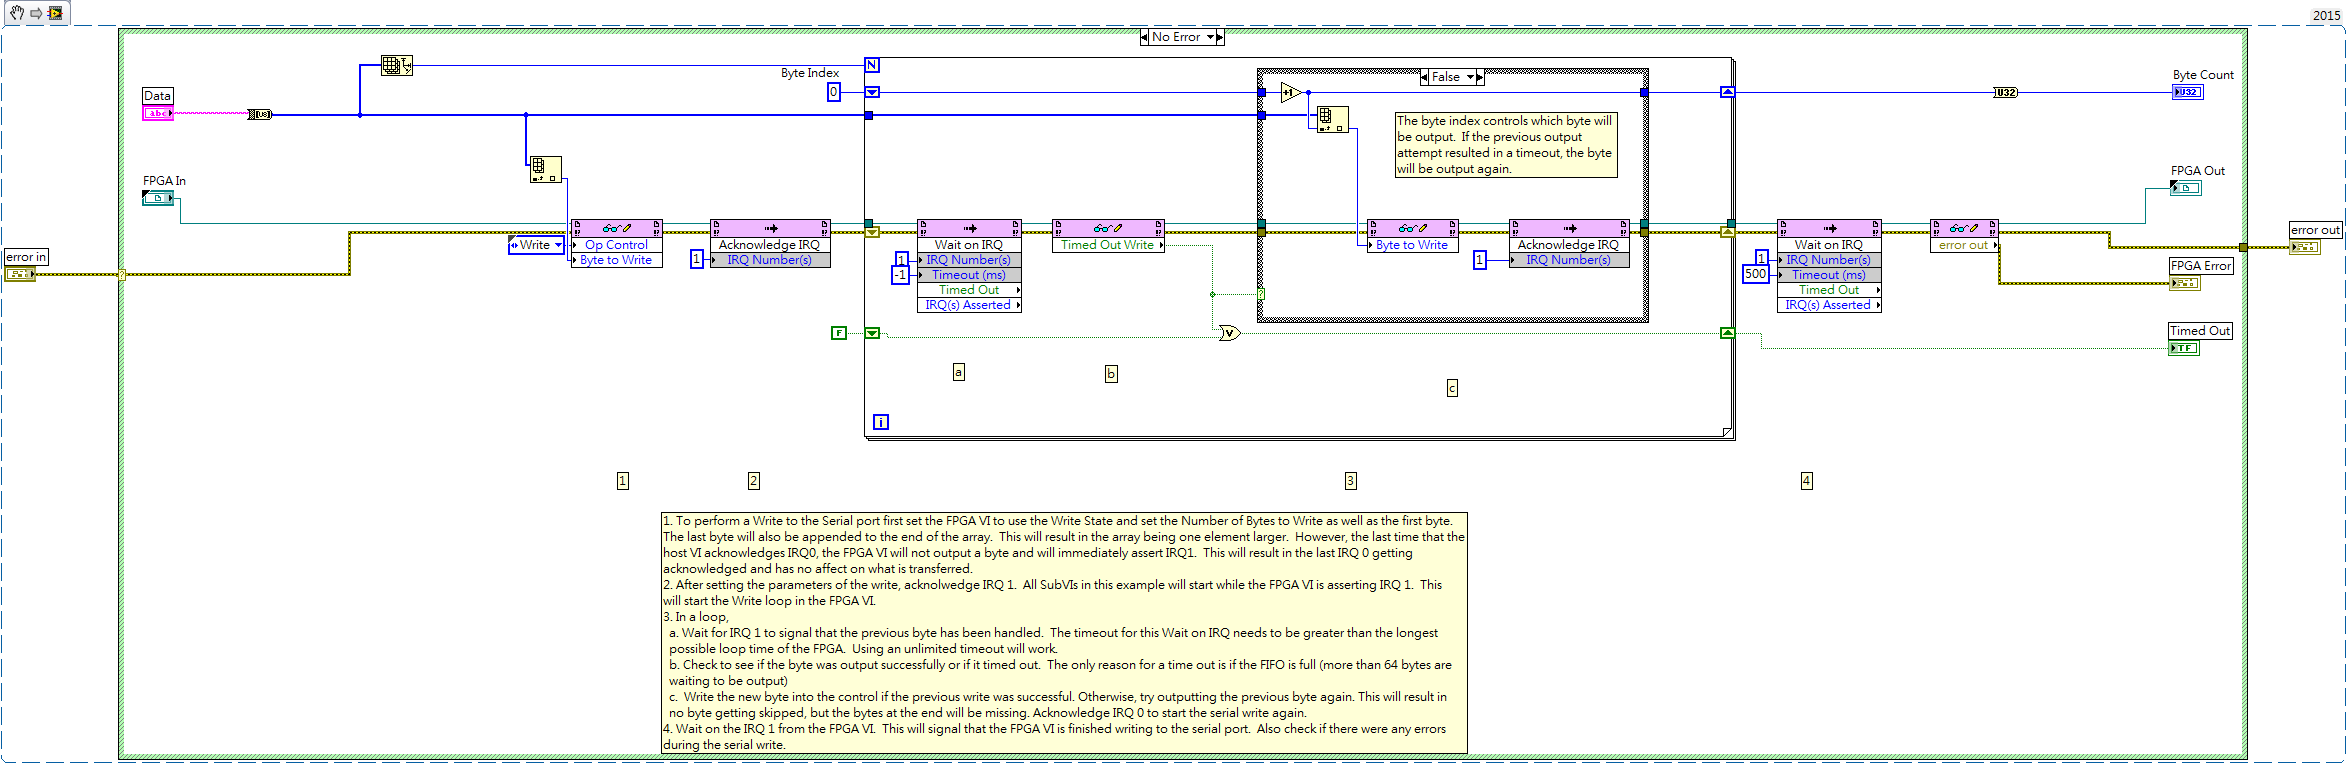Click the loop count N terminal
Viewport: 2347px width, 764px height.
872,65
